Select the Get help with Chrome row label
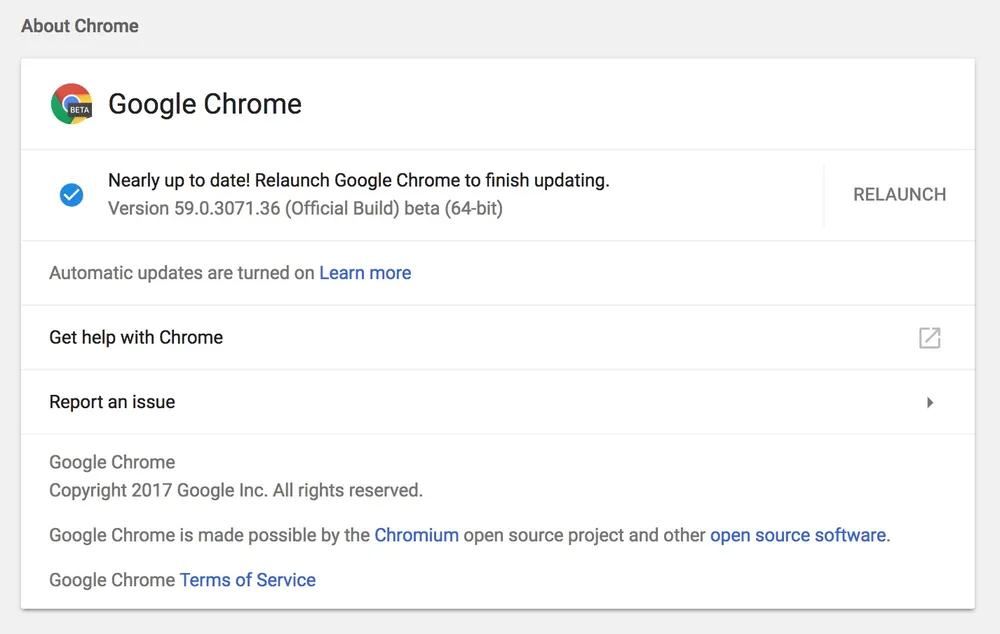1000x634 pixels. pyautogui.click(x=136, y=338)
